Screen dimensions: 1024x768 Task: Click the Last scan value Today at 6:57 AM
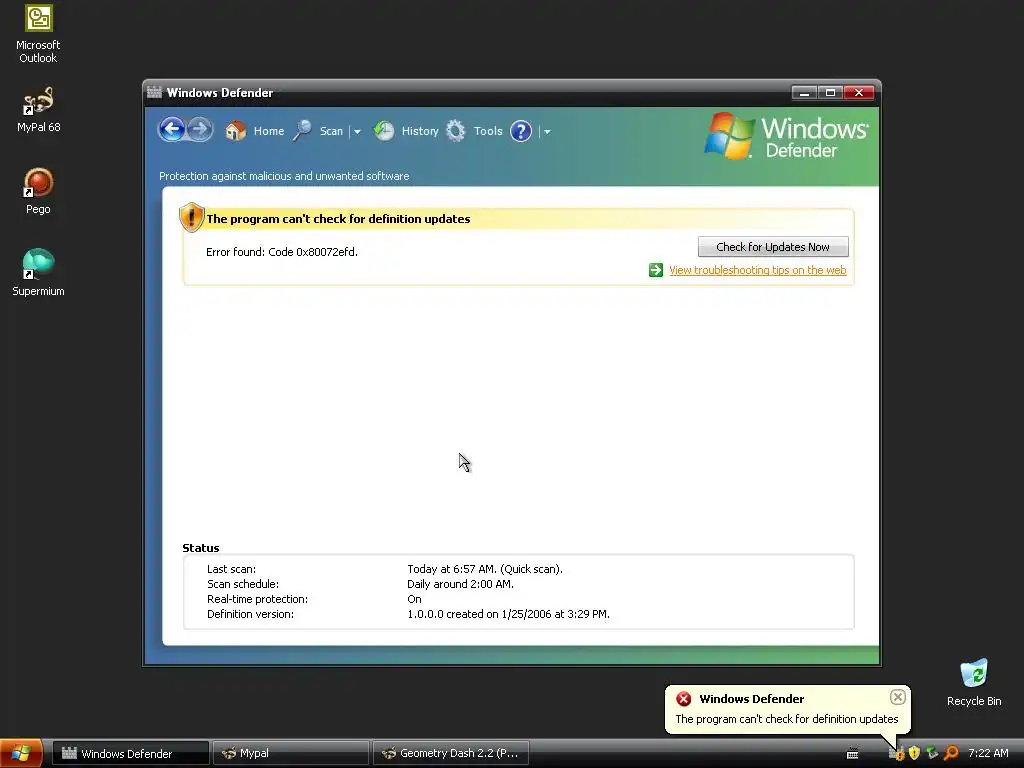485,569
